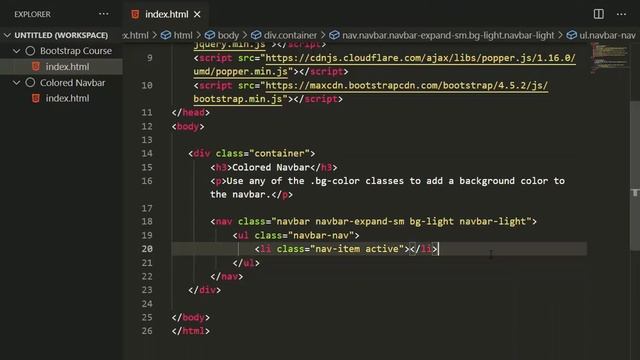Click the "navbar-nav" class value on line 19
The width and height of the screenshot is (640, 360).
(321, 235)
